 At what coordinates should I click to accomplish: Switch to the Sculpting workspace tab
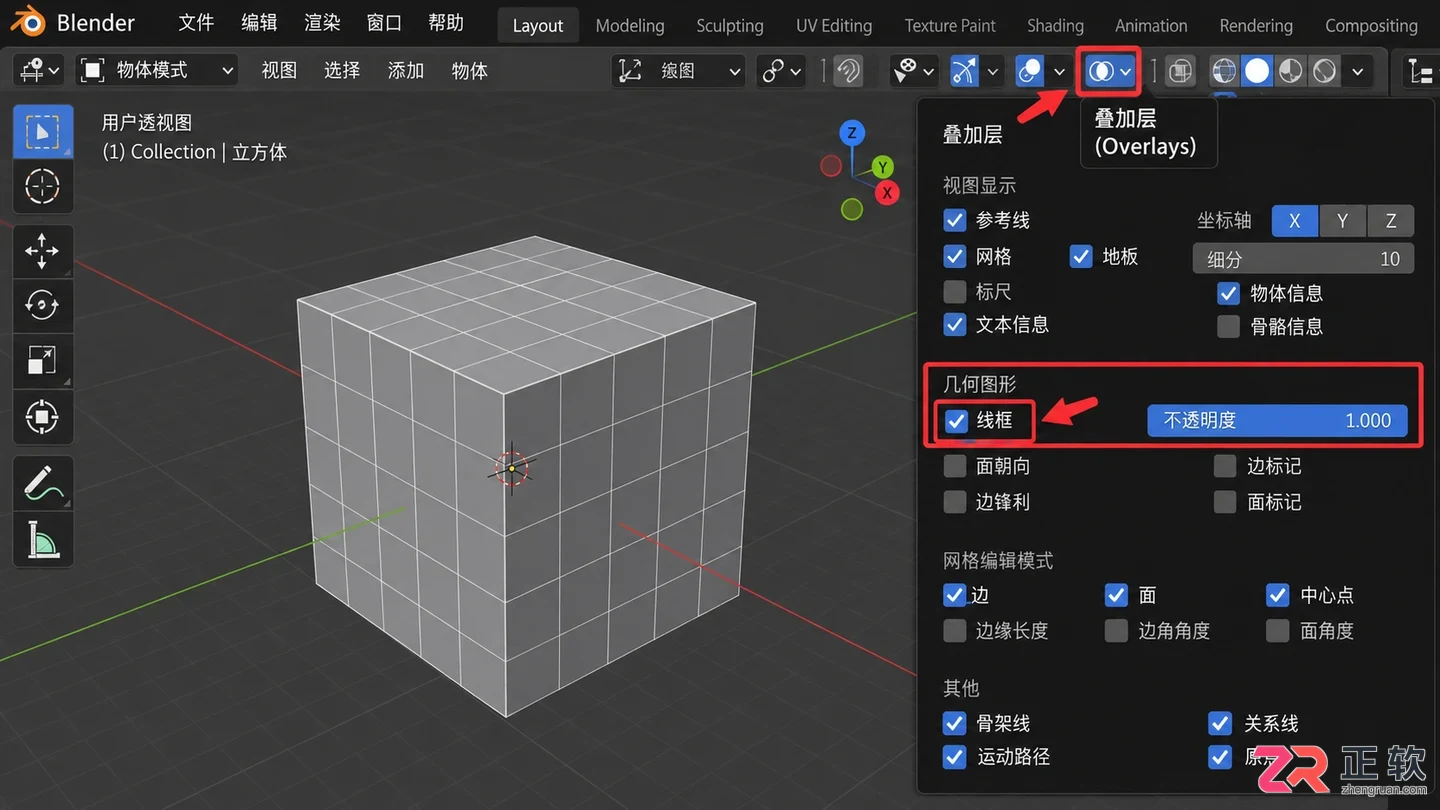[x=730, y=25]
